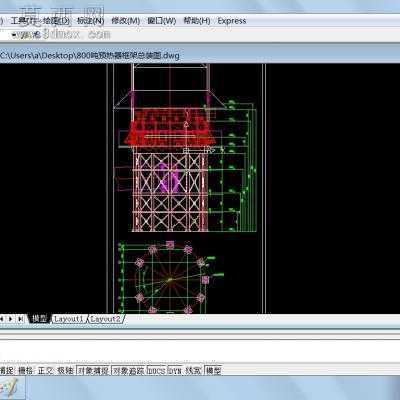Click inside the command line area

200,350
